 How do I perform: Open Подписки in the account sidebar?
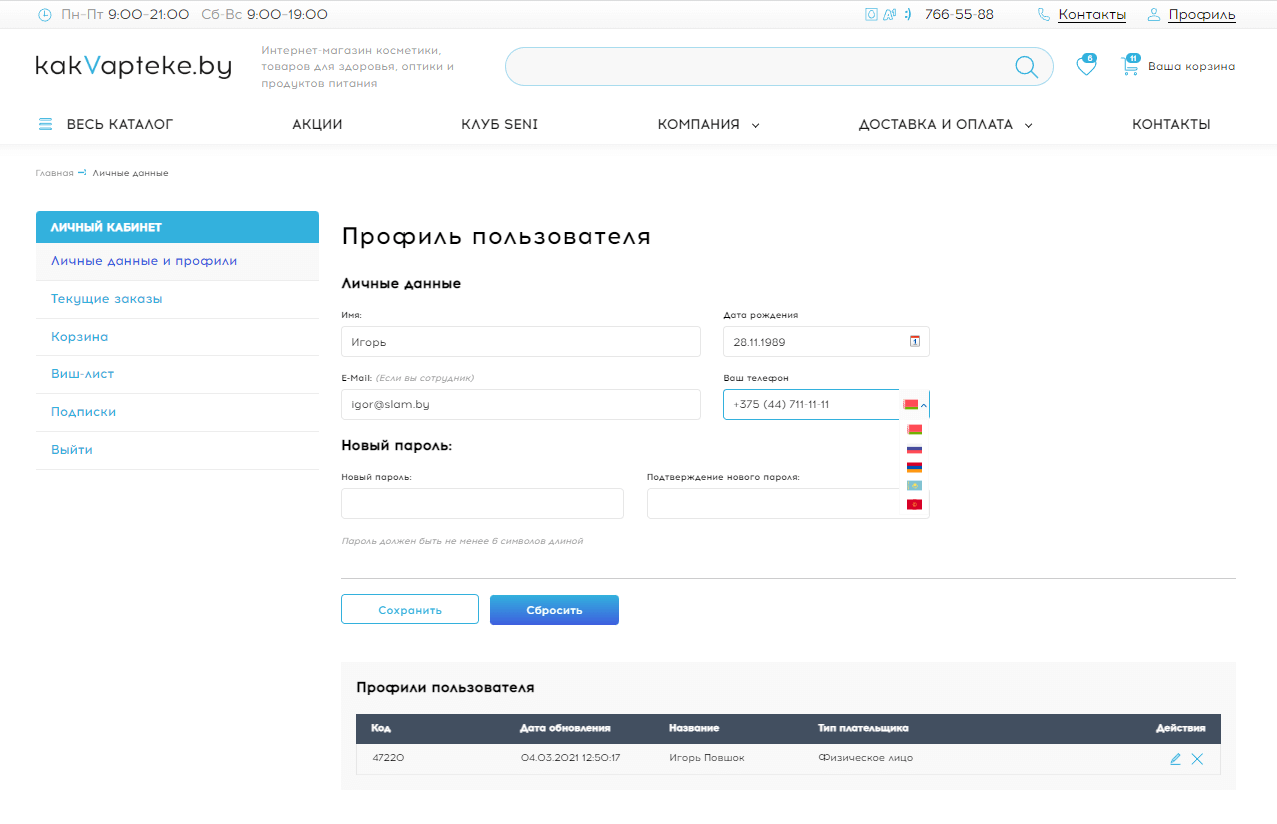point(84,412)
